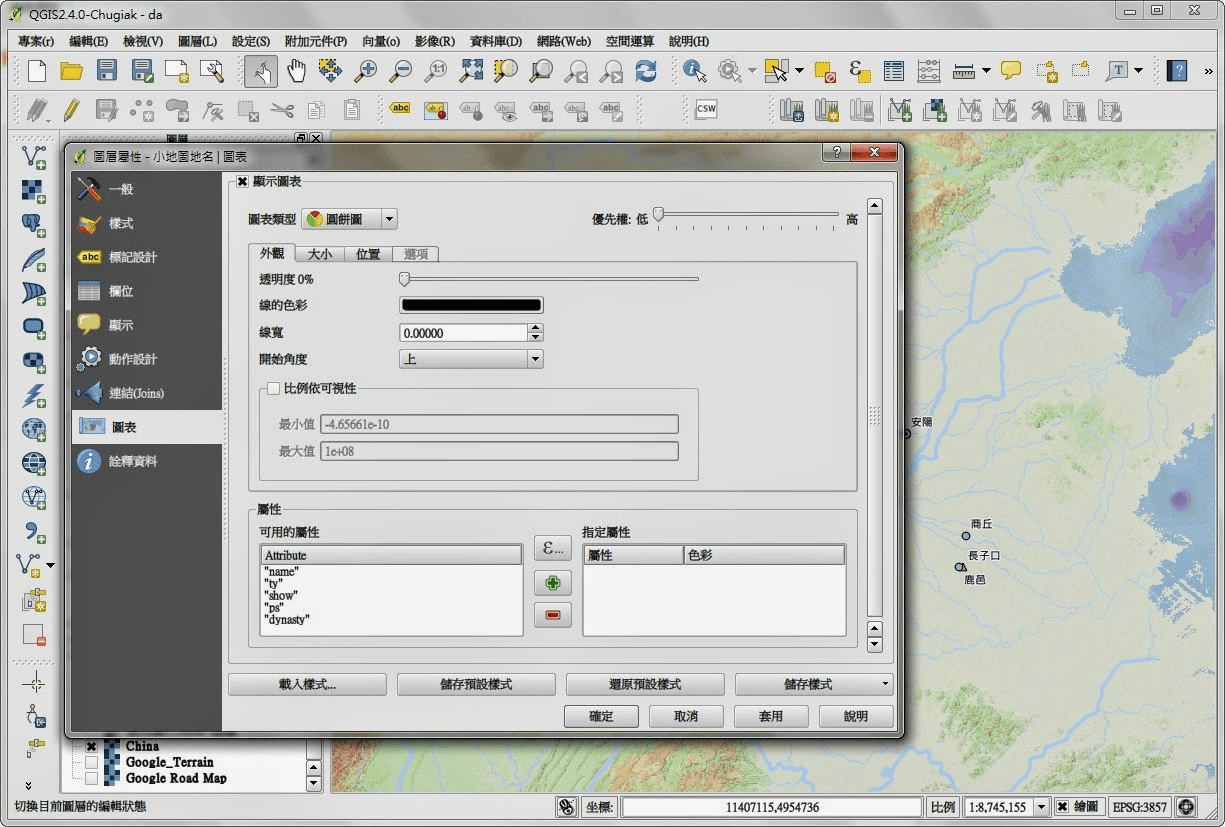Screen dimensions: 1225x827
Task: Click the 套用 button
Action: [x=771, y=716]
